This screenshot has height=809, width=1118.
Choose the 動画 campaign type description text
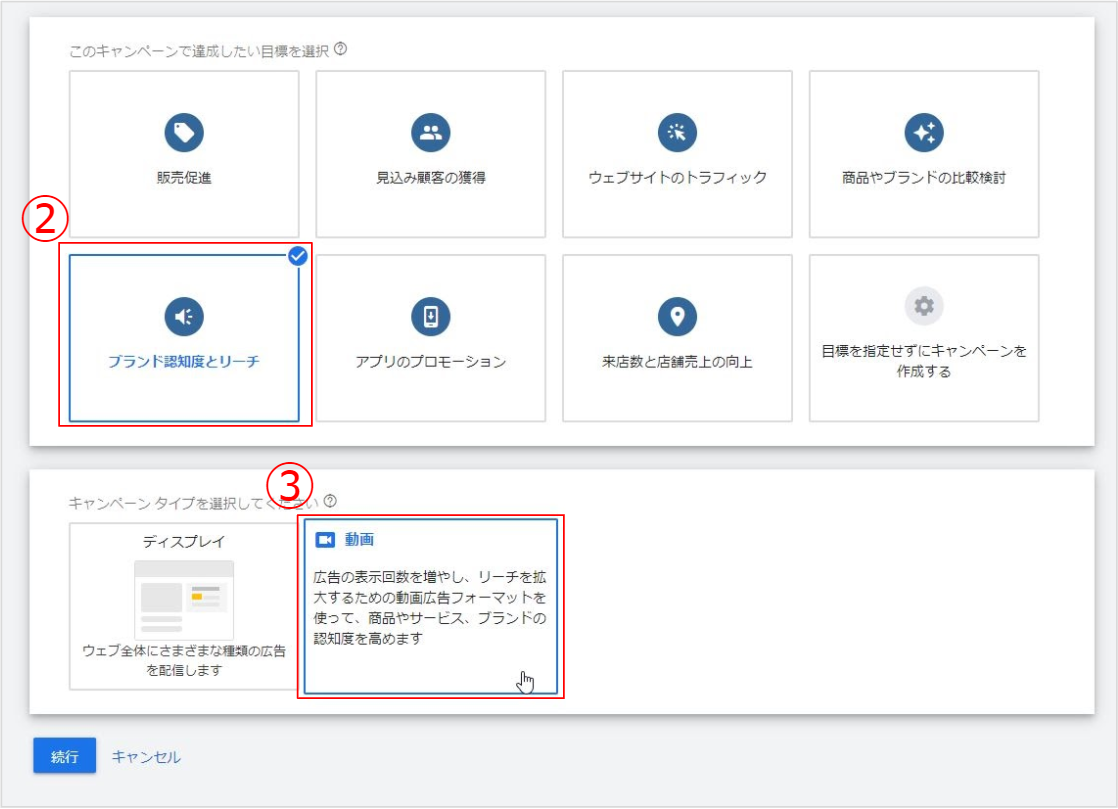428,608
